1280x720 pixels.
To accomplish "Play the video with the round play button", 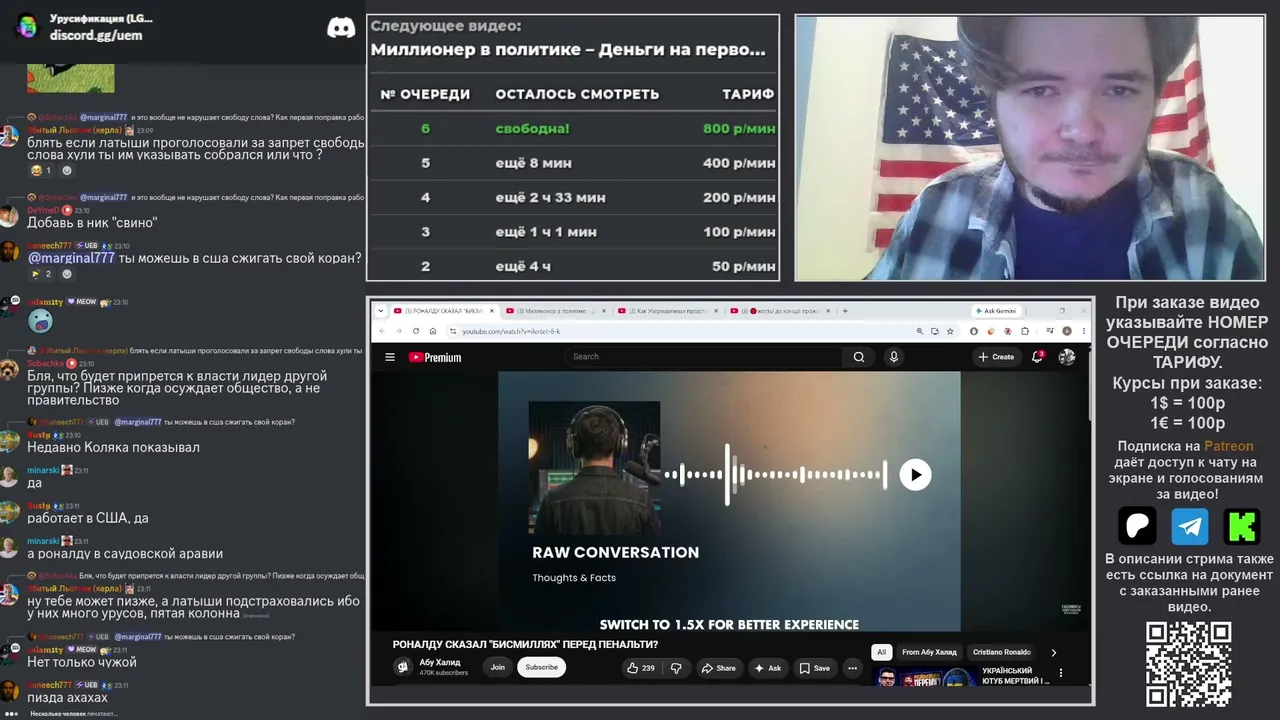I will click(915, 475).
